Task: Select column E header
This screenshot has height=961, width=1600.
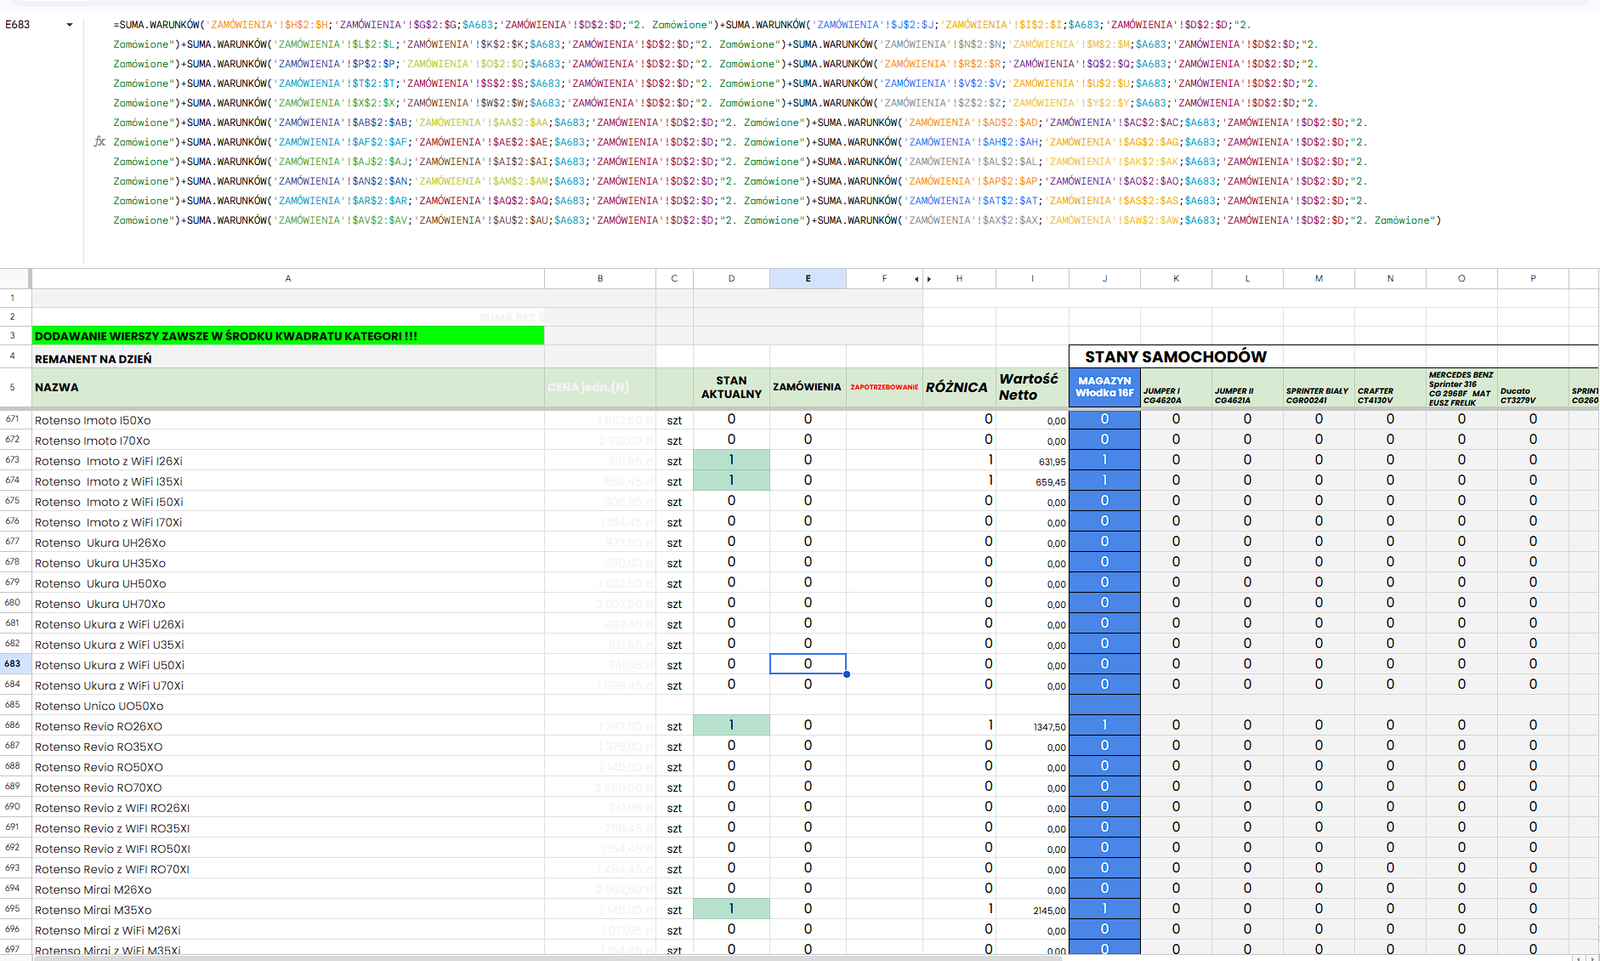Action: [x=807, y=279]
